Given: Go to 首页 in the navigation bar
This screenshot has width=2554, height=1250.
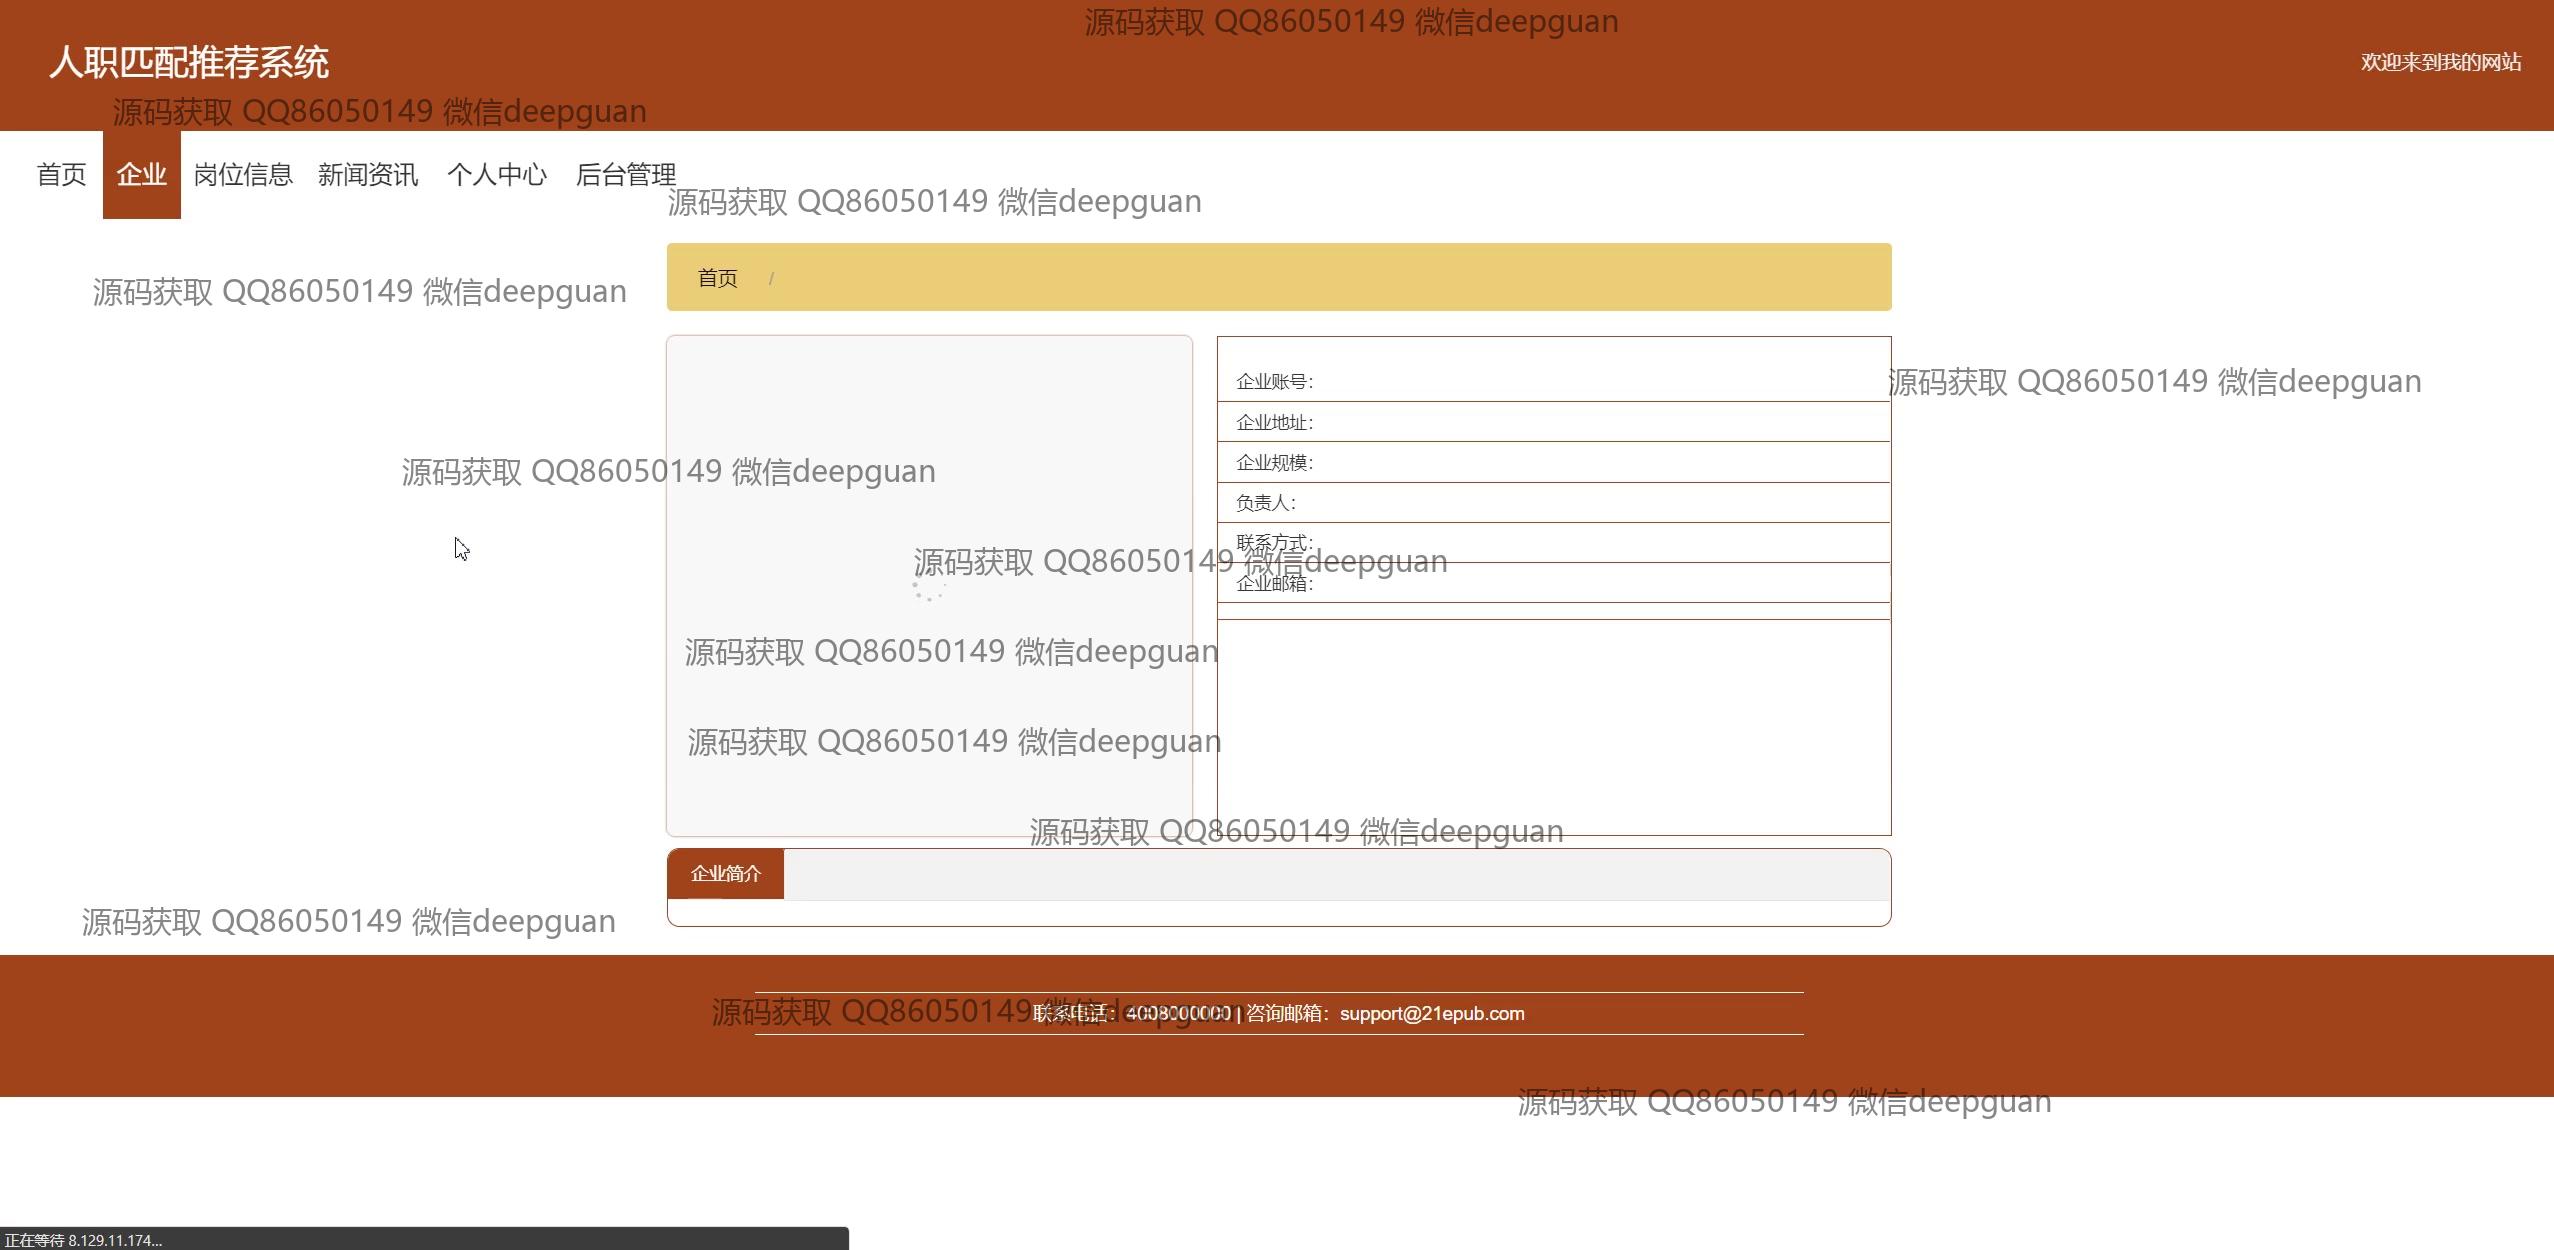Looking at the screenshot, I should (61, 175).
